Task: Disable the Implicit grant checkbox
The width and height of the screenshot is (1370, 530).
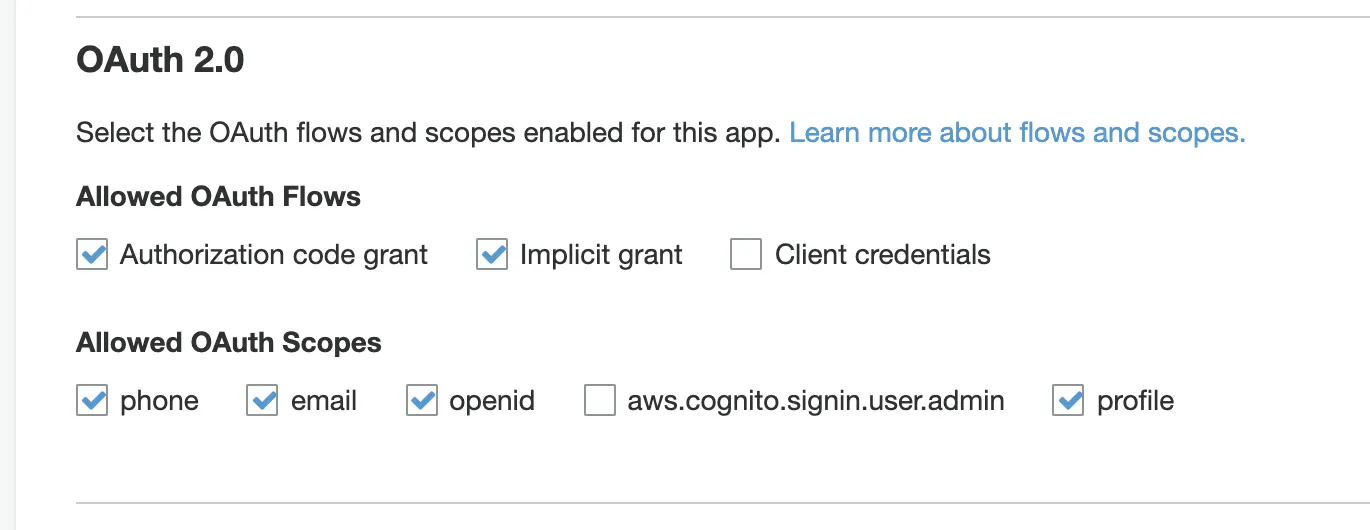Action: point(492,255)
